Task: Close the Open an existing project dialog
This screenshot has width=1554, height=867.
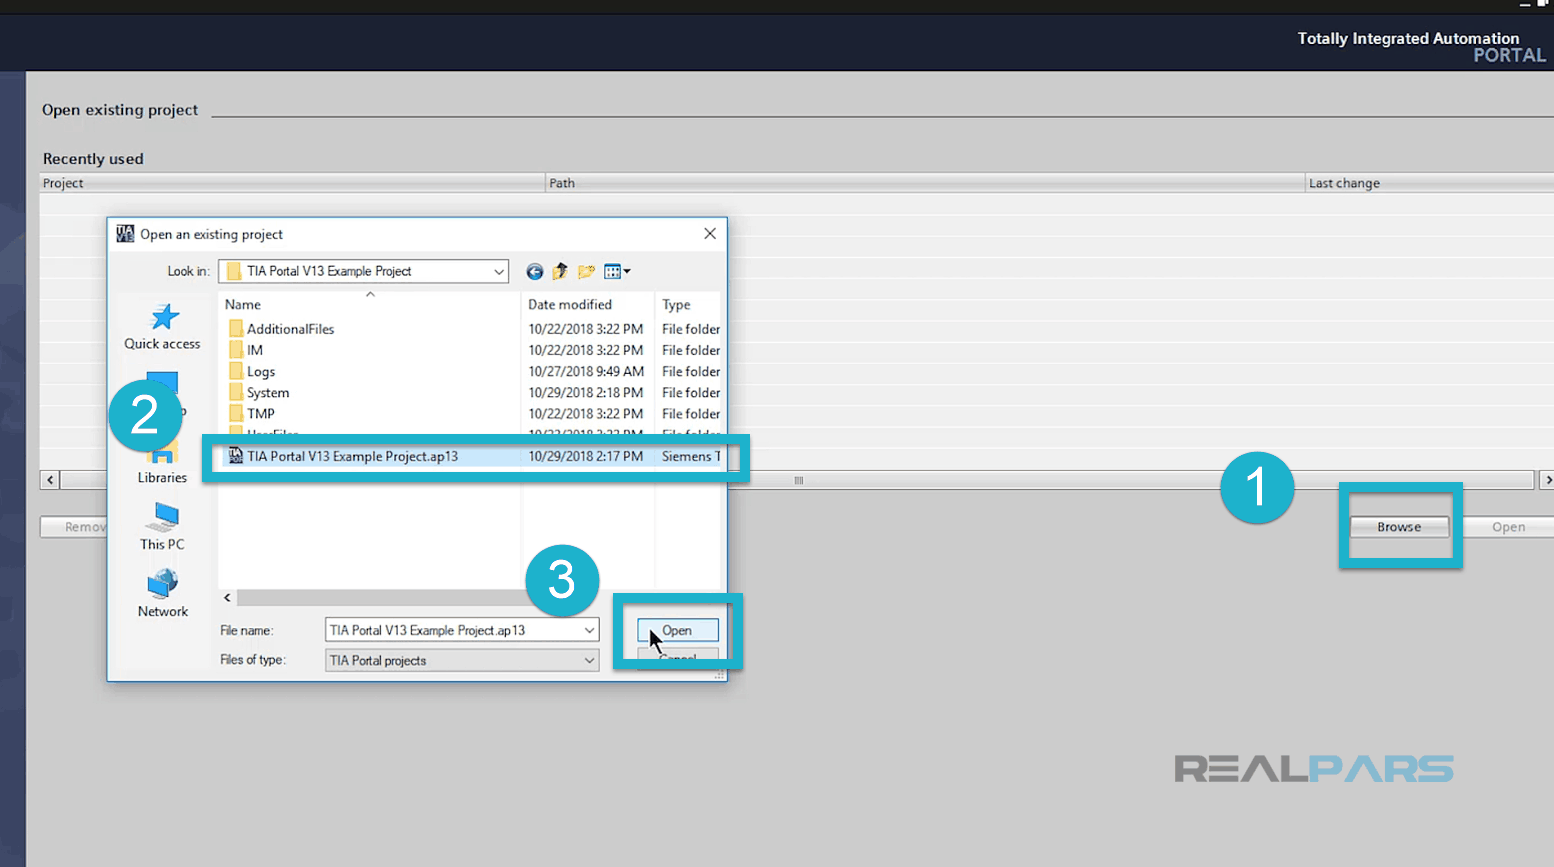Action: (710, 233)
